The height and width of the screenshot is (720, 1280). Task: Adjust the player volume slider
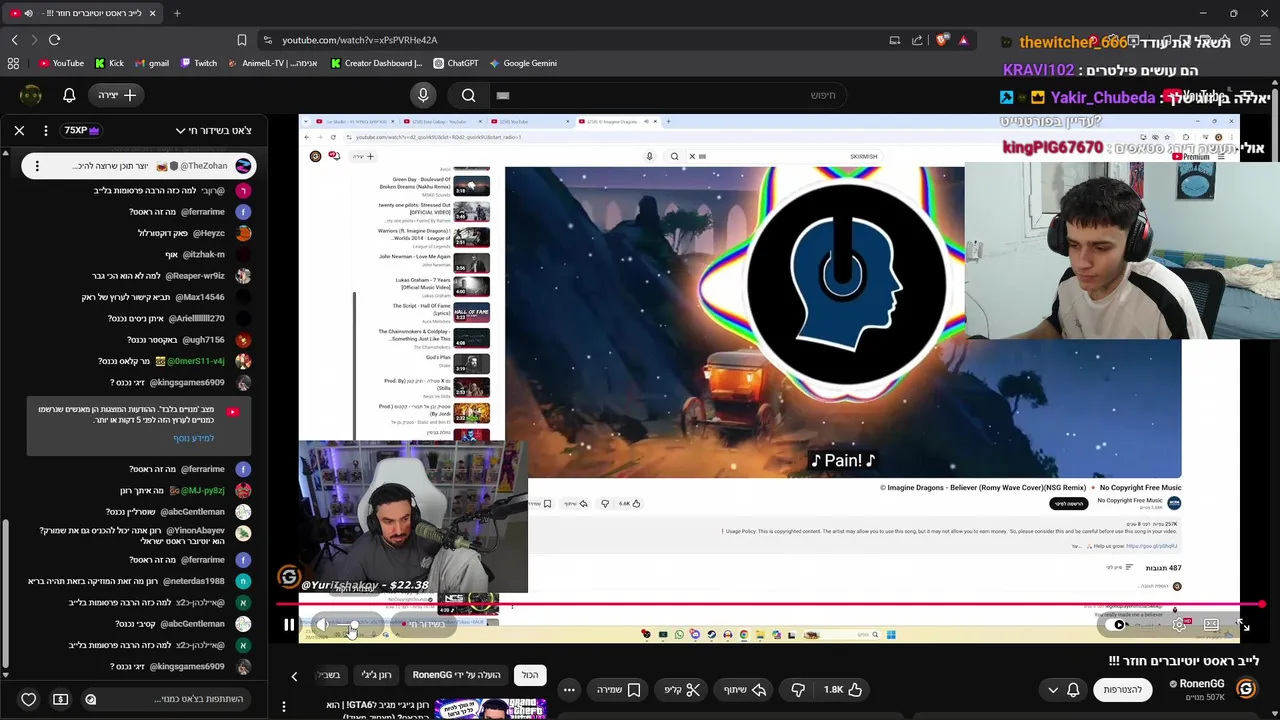pos(347,625)
